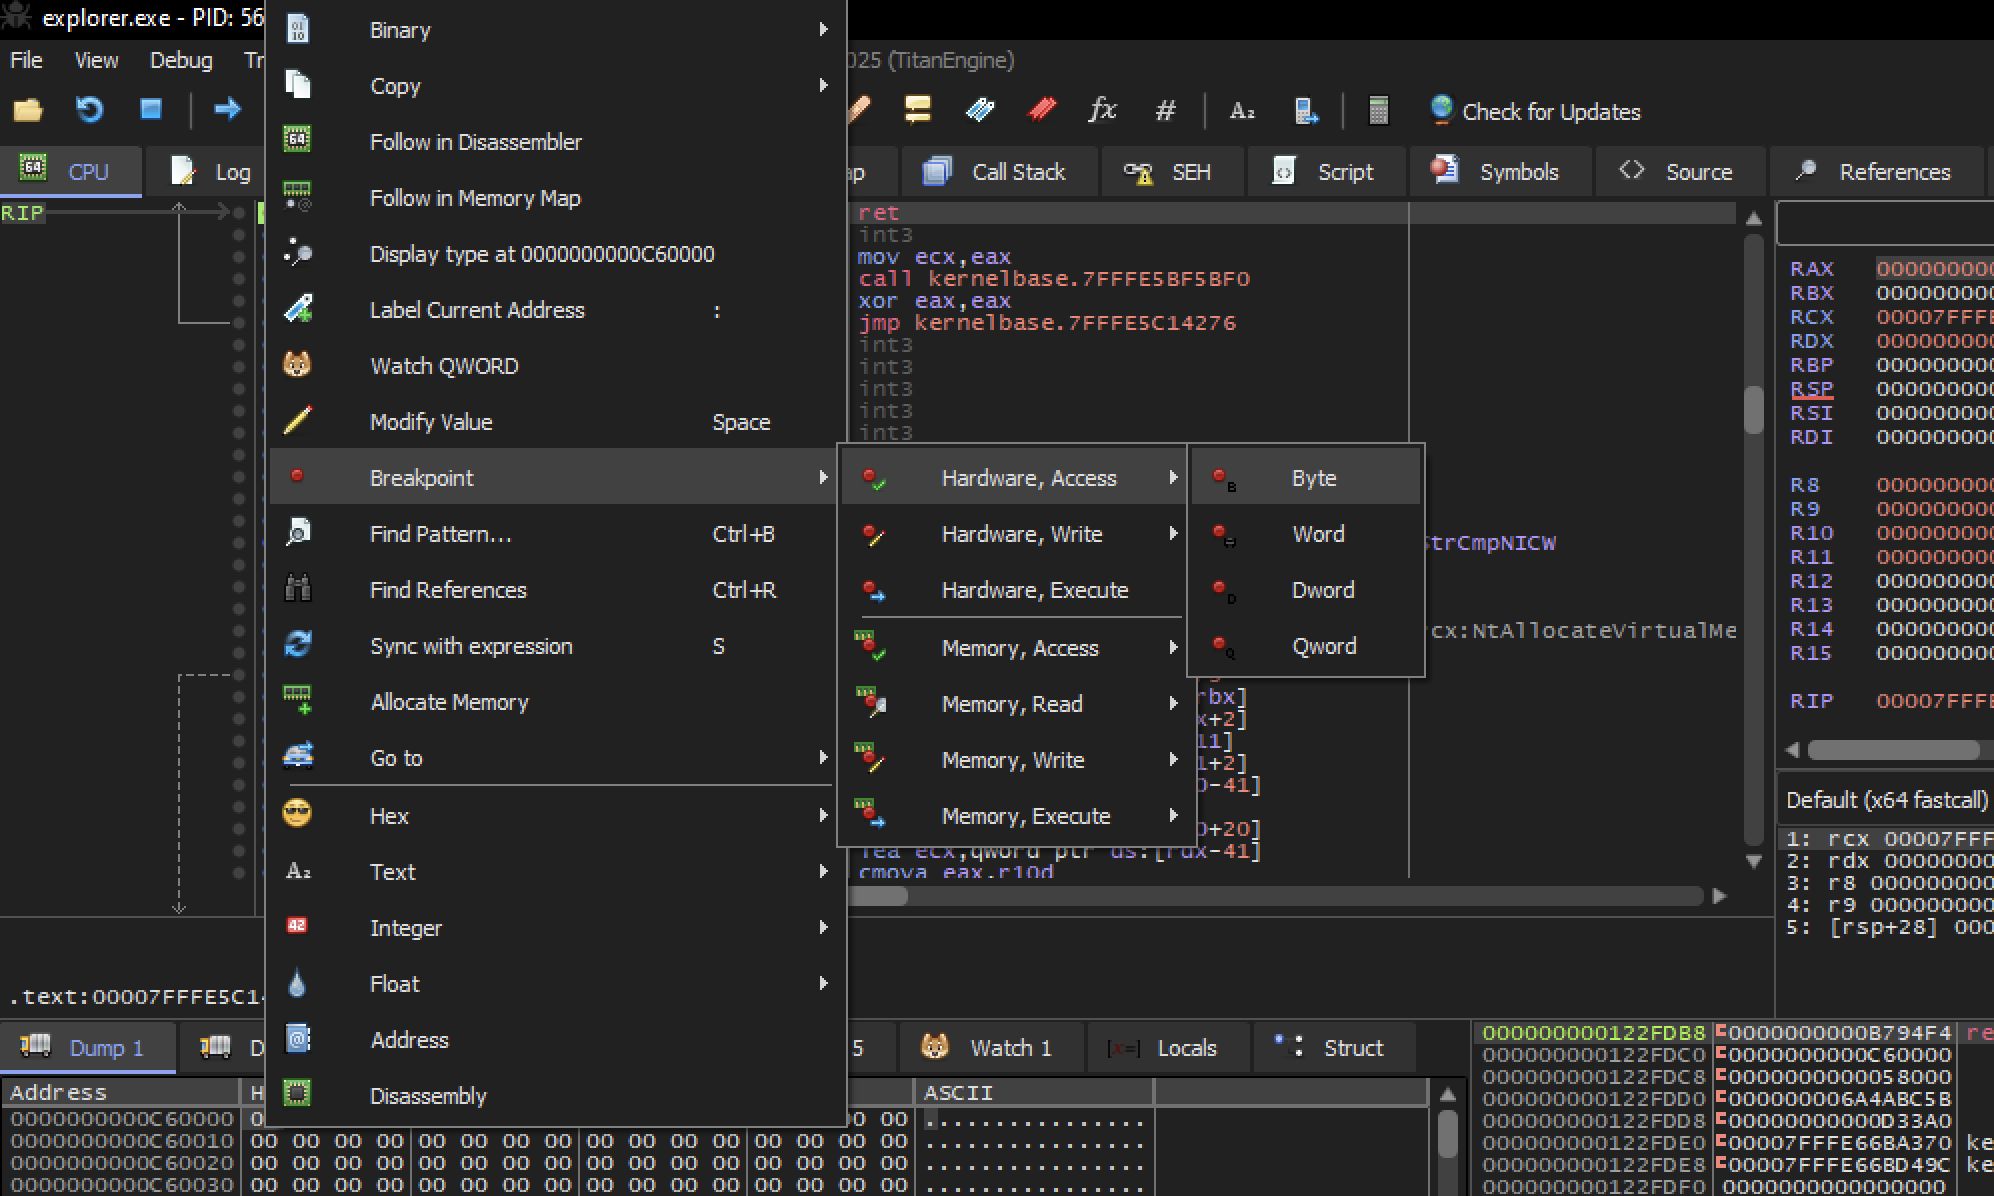Click the run arrow icon in toolbar
Screen dimensions: 1994x1196
(228, 110)
